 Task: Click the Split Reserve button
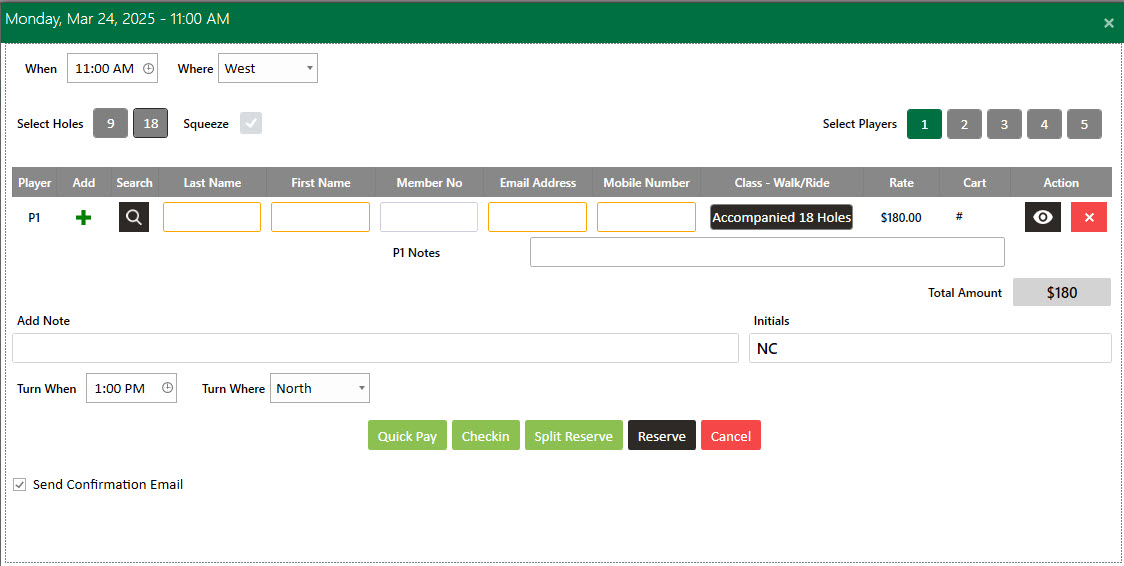[573, 436]
